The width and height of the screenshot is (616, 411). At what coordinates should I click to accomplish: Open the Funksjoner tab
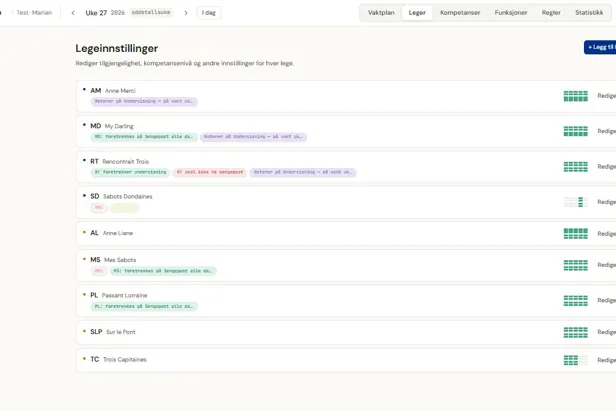pyautogui.click(x=511, y=13)
